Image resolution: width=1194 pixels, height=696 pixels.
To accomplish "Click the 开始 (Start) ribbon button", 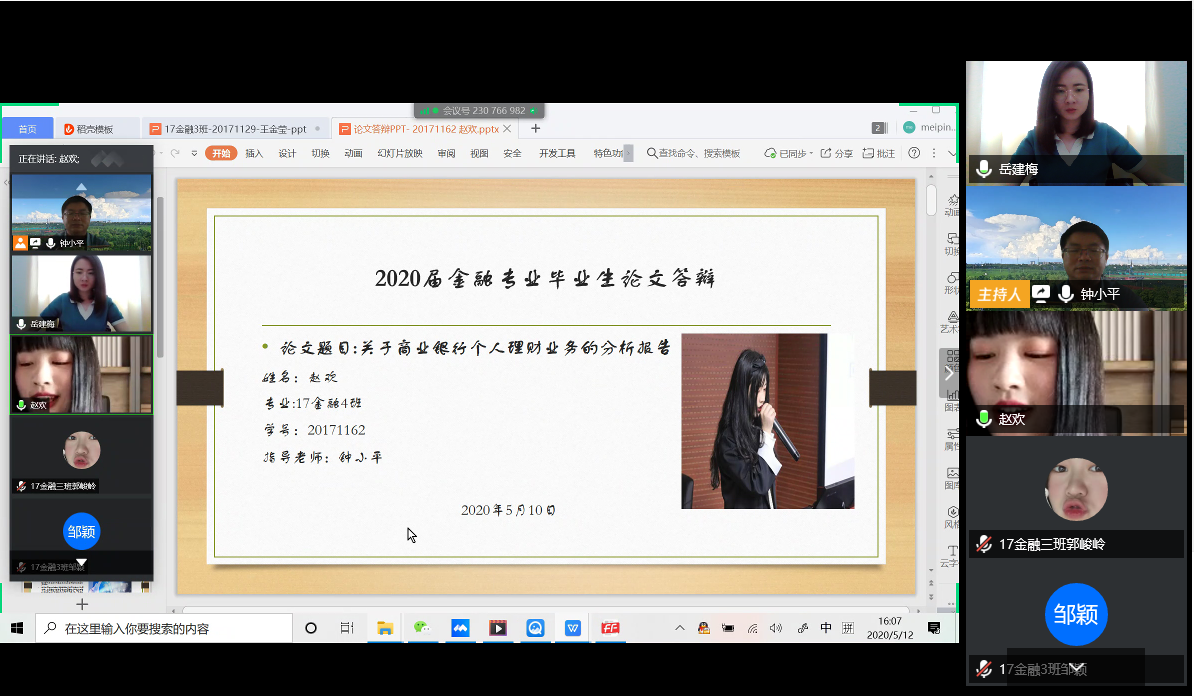I will (221, 153).
